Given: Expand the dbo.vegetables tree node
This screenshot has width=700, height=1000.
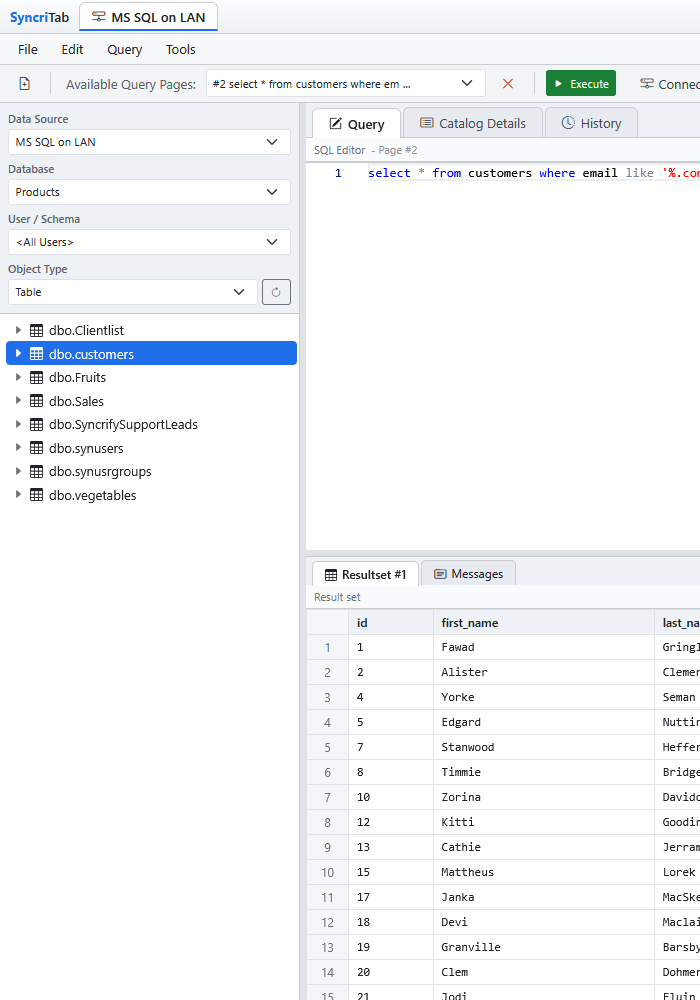Looking at the screenshot, I should pos(18,495).
